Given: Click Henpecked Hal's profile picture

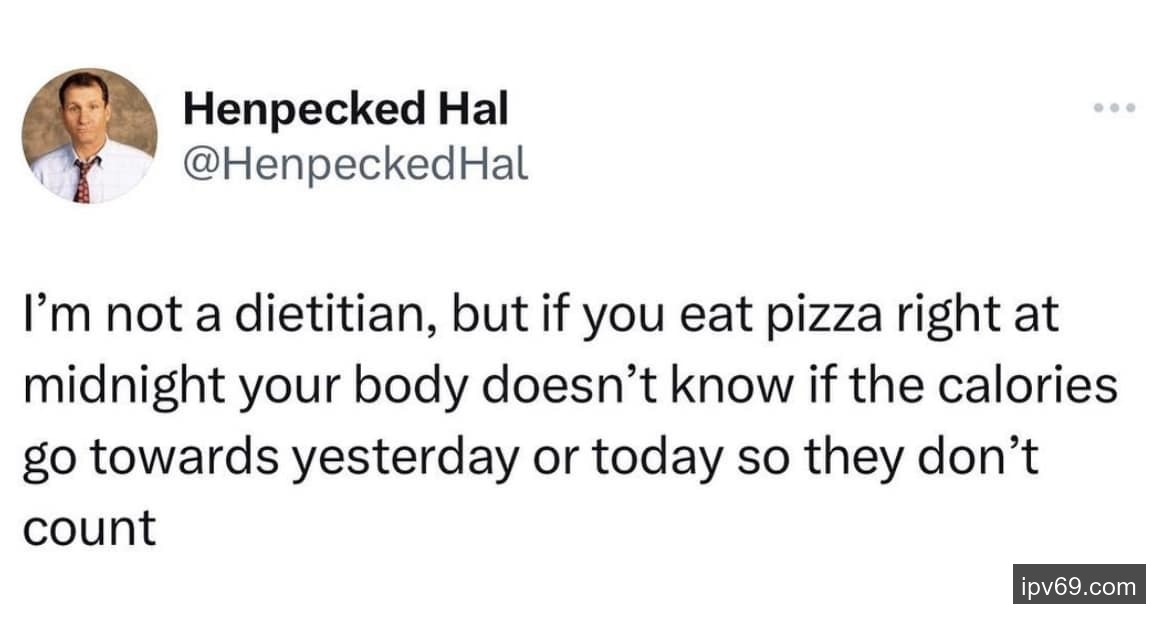Looking at the screenshot, I should 89,135.
